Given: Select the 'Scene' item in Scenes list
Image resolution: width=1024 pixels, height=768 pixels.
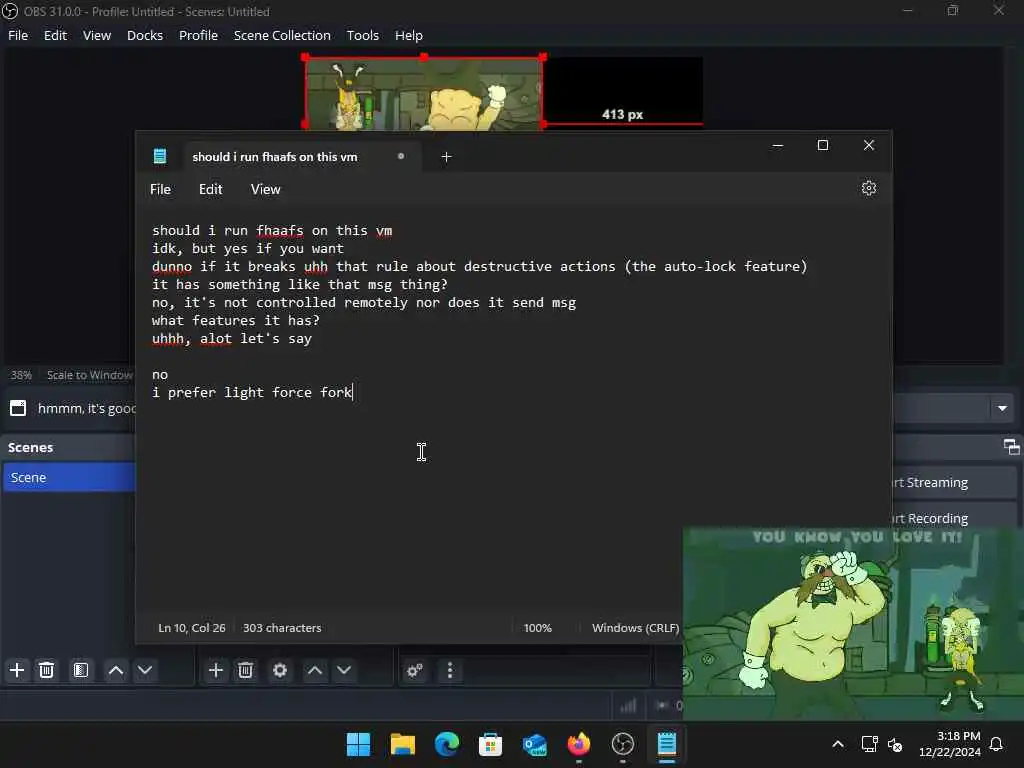Looking at the screenshot, I should [69, 477].
